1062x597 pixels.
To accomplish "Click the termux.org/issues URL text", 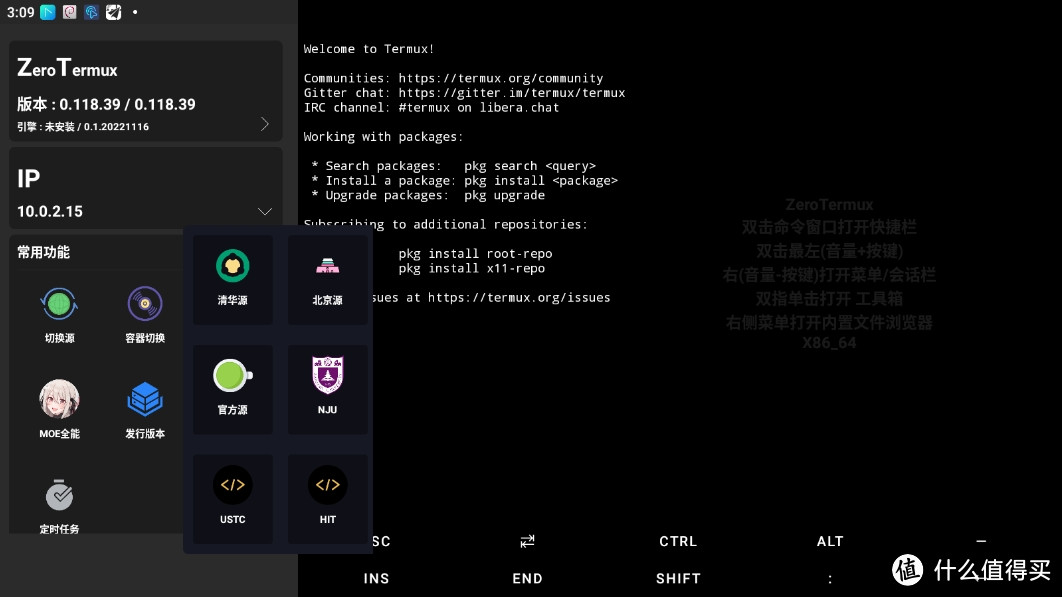I will 519,297.
